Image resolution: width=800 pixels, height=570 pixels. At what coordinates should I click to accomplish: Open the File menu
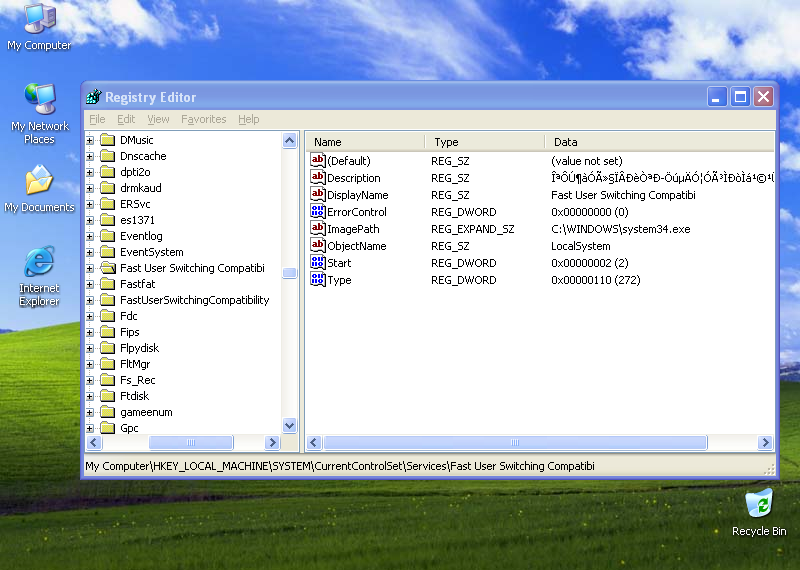pos(97,119)
